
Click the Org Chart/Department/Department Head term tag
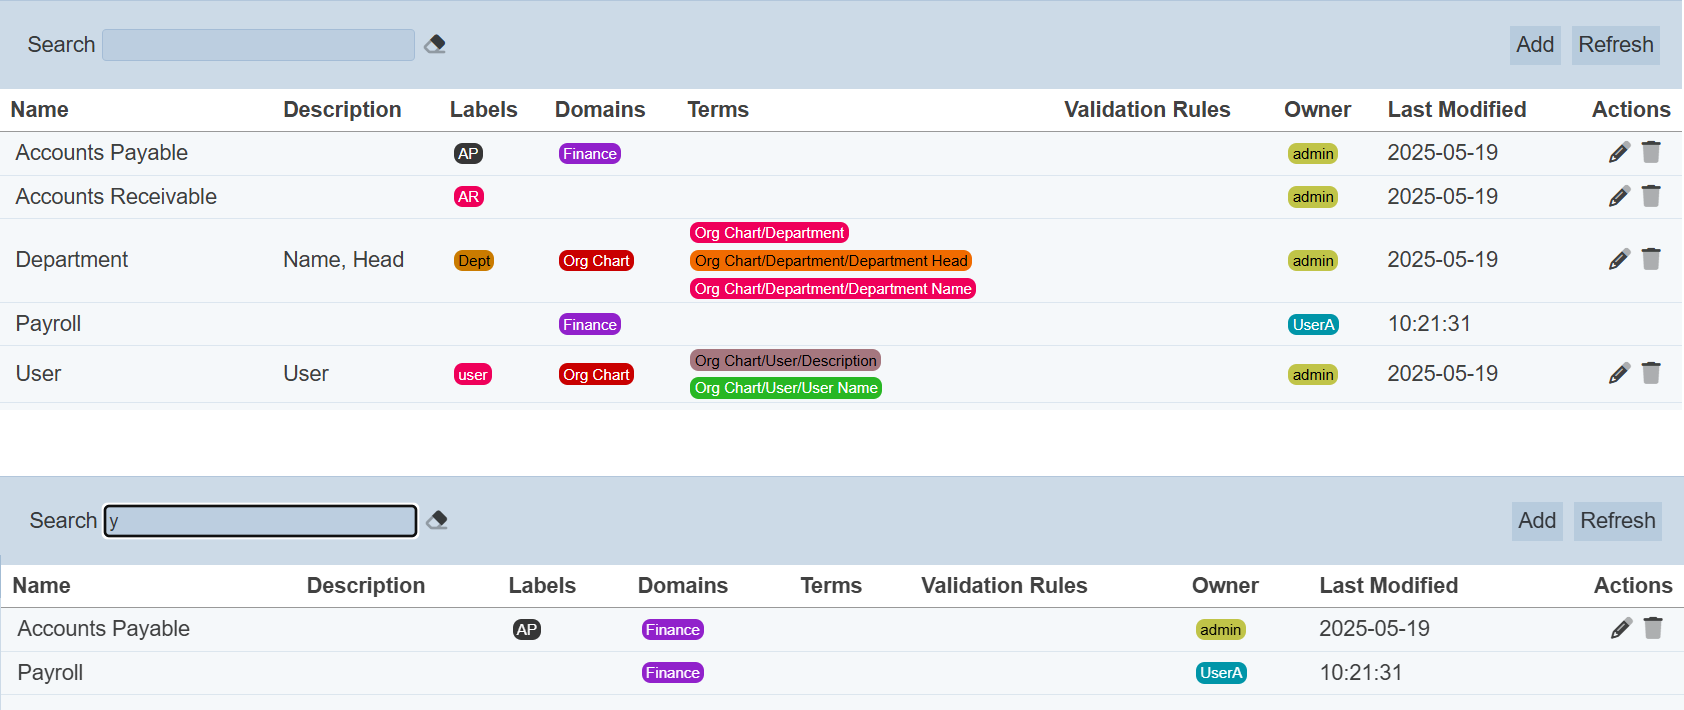(831, 261)
